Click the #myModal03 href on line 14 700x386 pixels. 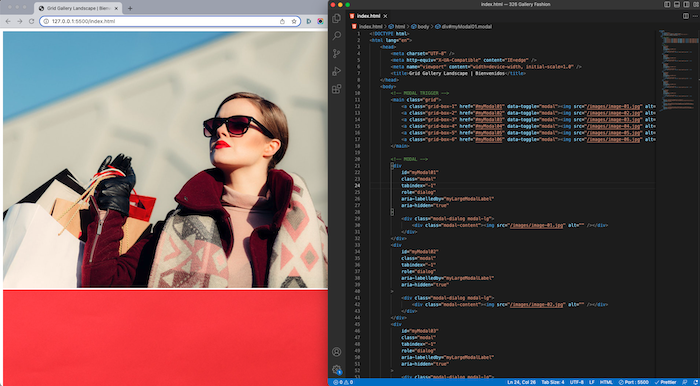pyautogui.click(x=490, y=119)
